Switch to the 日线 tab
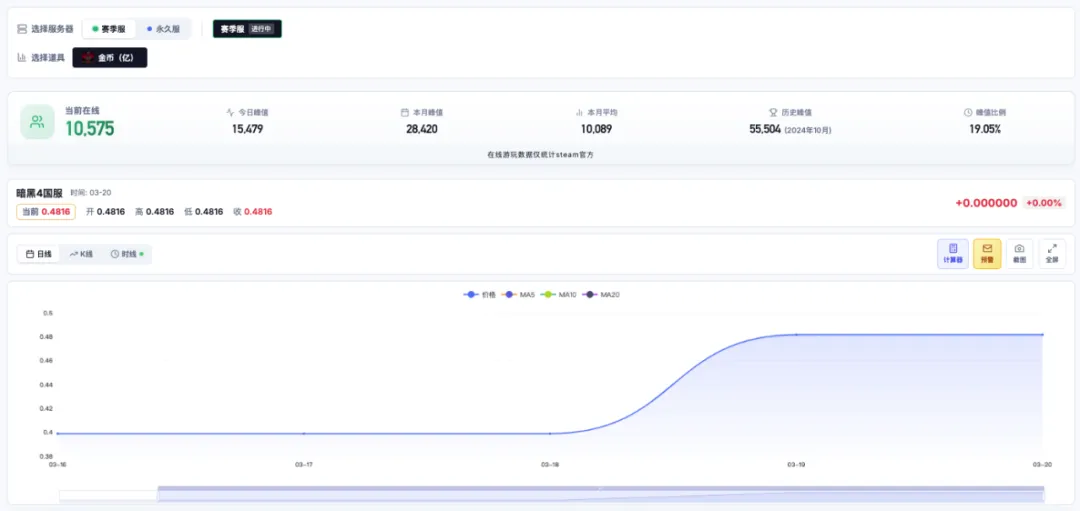 [x=39, y=254]
